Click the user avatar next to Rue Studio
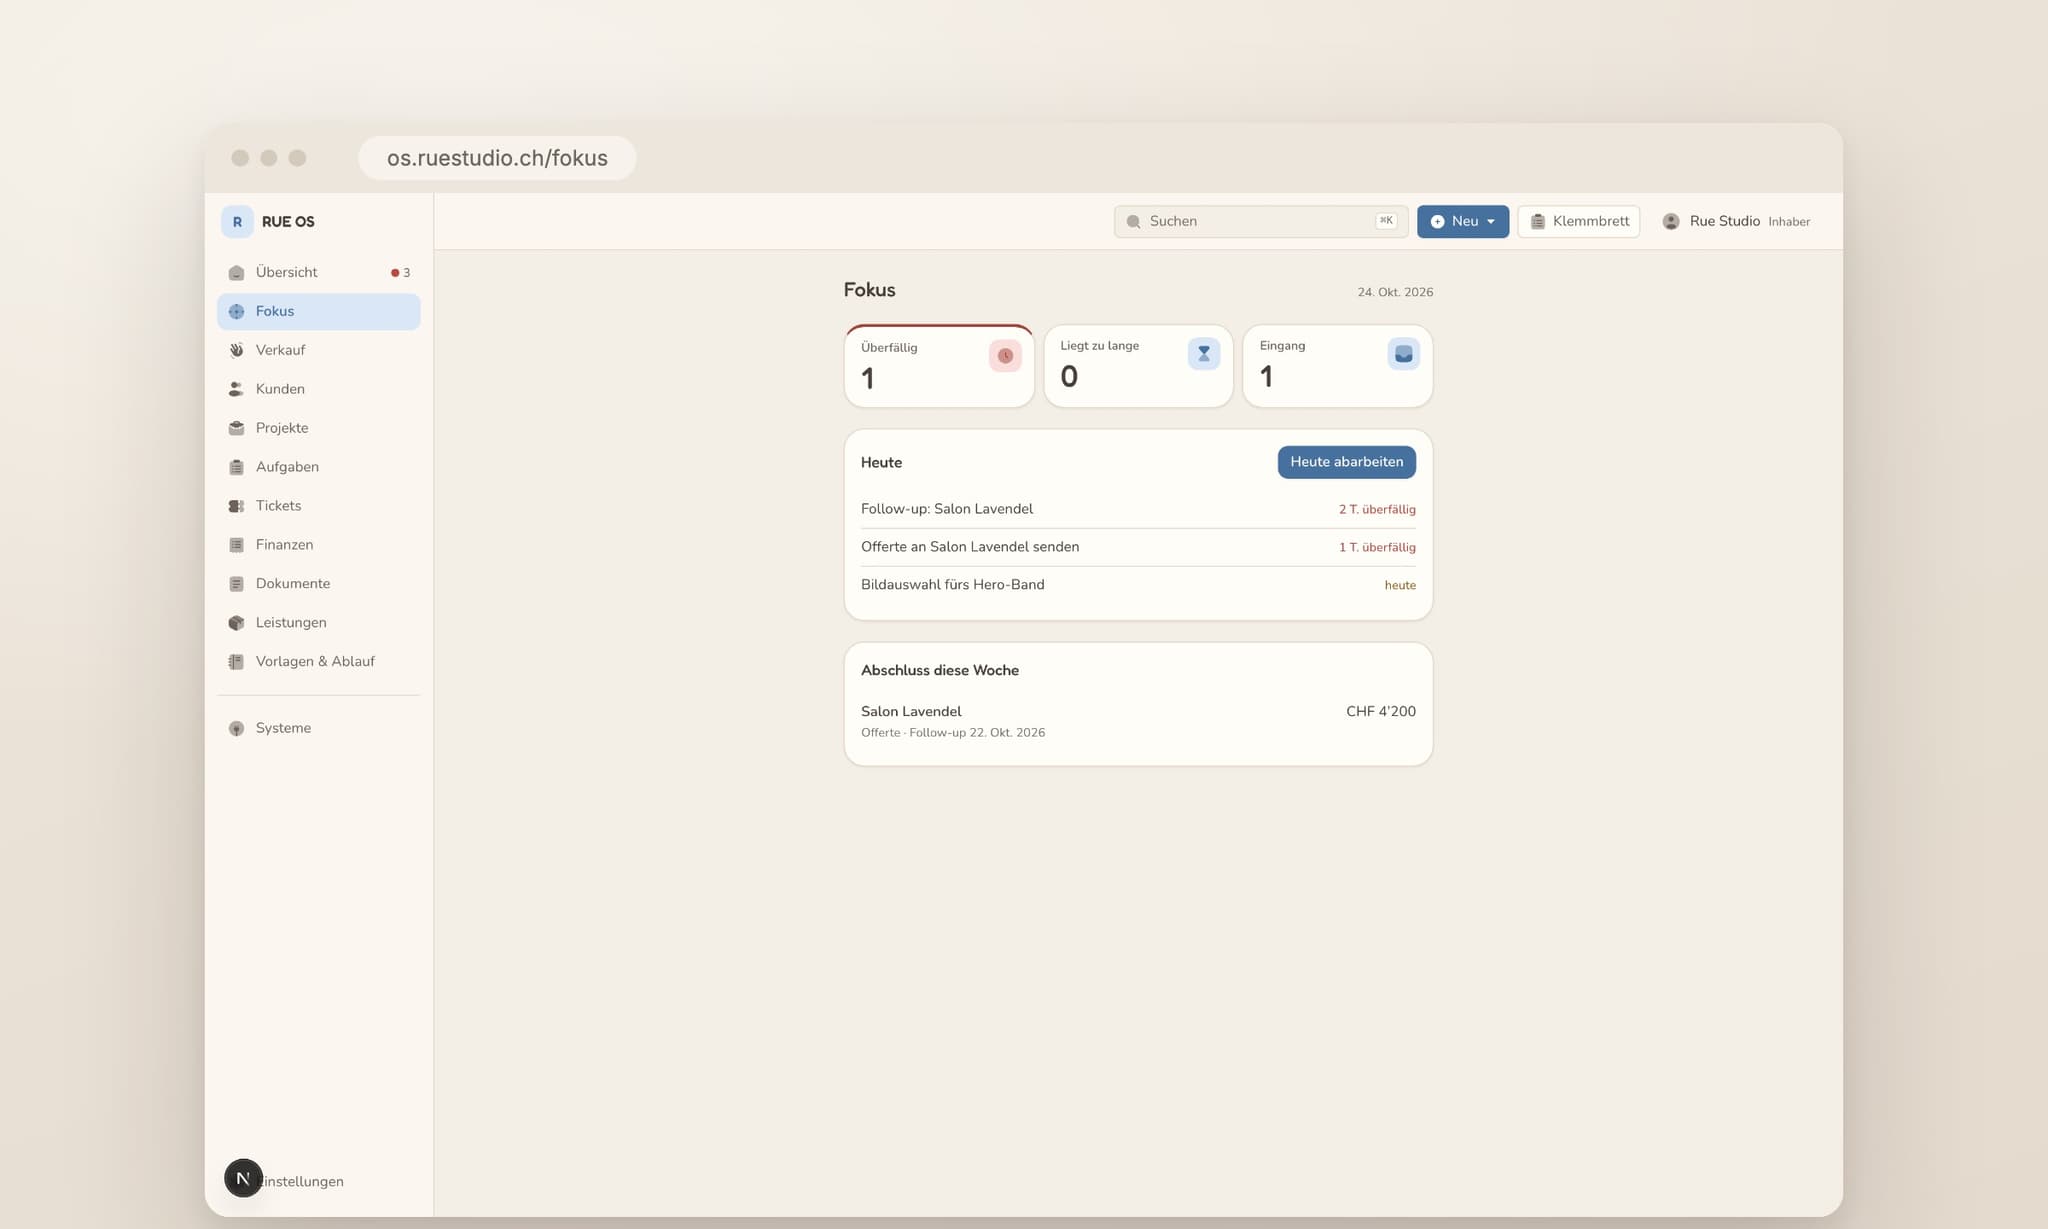Viewport: 2048px width, 1229px height. [1671, 222]
